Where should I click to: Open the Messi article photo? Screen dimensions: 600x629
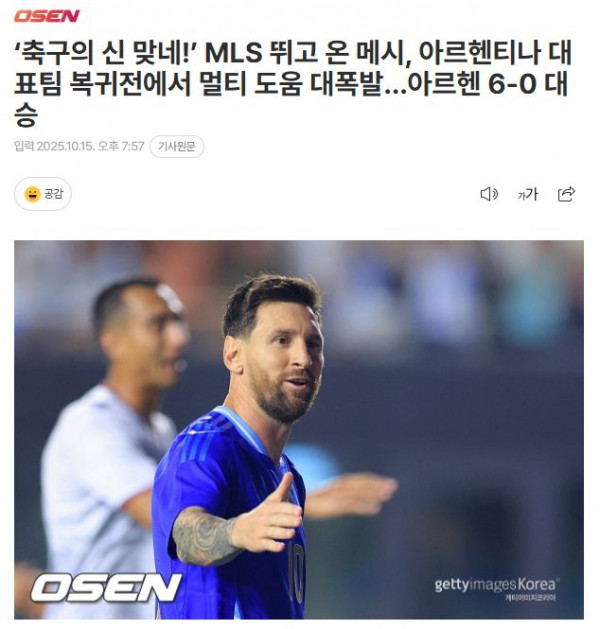click(299, 430)
